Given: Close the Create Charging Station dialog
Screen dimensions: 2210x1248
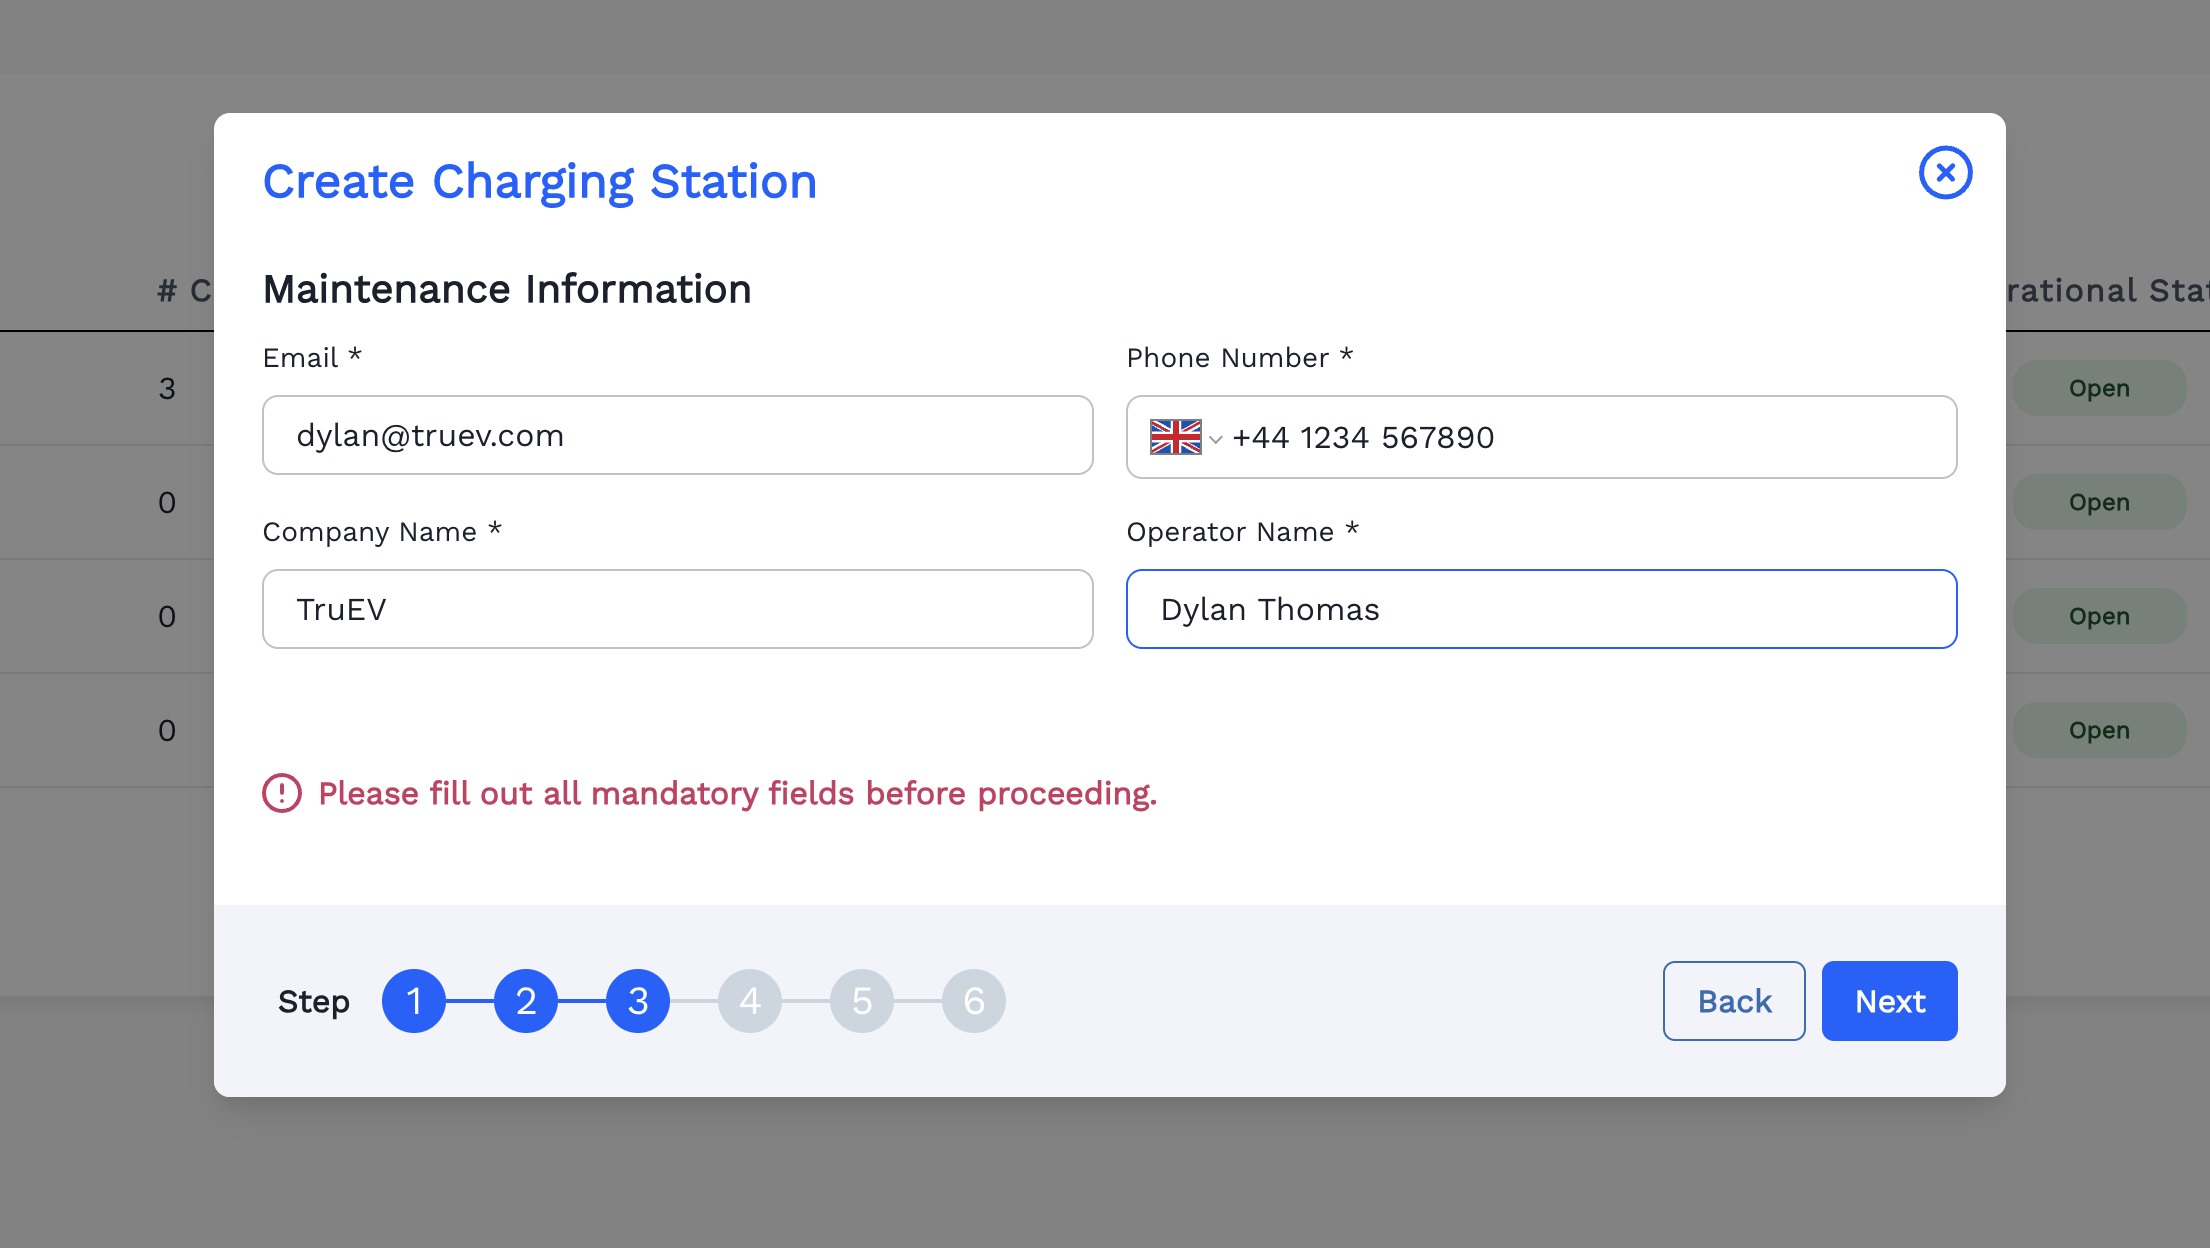Looking at the screenshot, I should click(1945, 173).
